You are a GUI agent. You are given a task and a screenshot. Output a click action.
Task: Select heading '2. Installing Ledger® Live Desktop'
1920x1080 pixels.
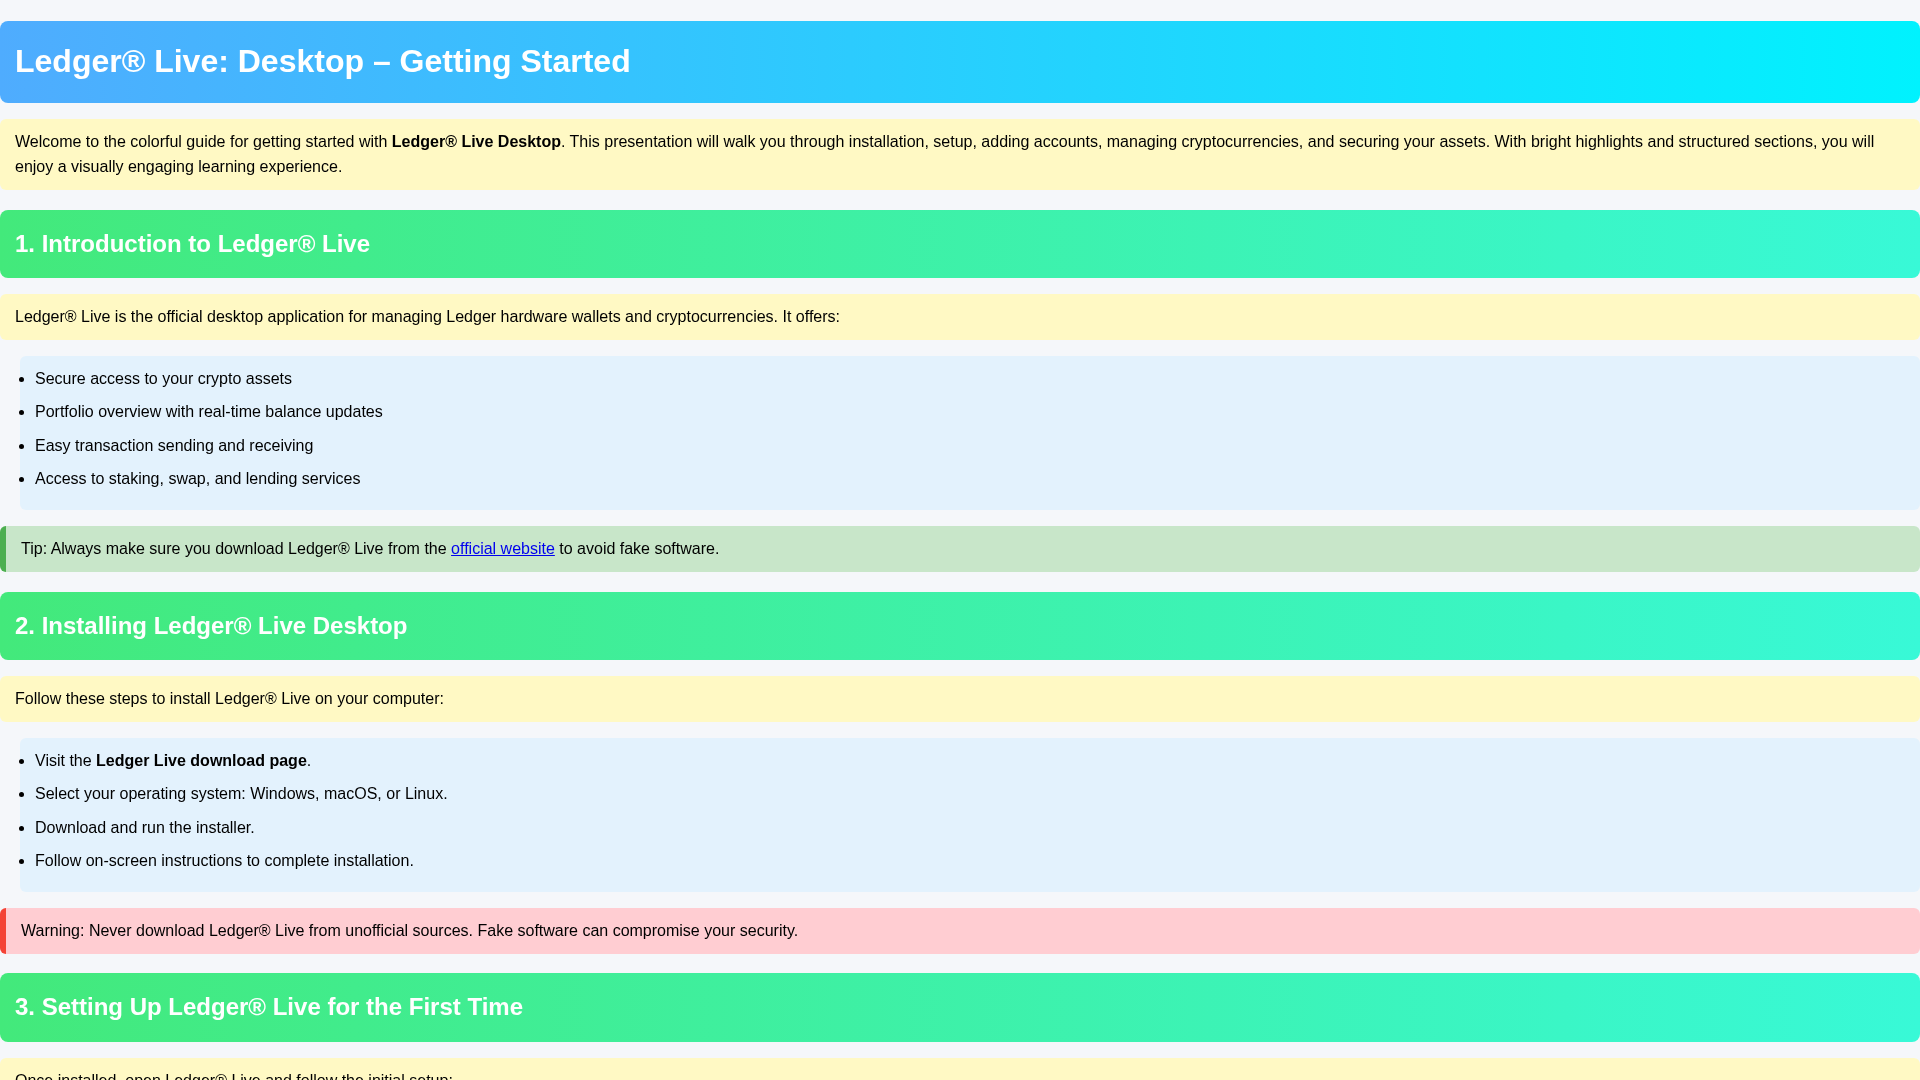[211, 626]
